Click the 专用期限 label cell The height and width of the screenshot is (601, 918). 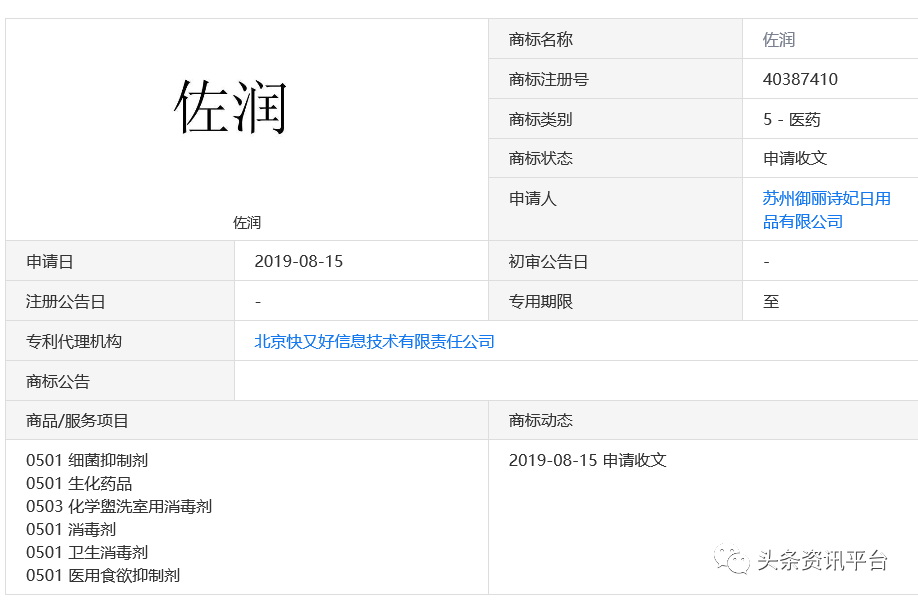click(x=541, y=301)
